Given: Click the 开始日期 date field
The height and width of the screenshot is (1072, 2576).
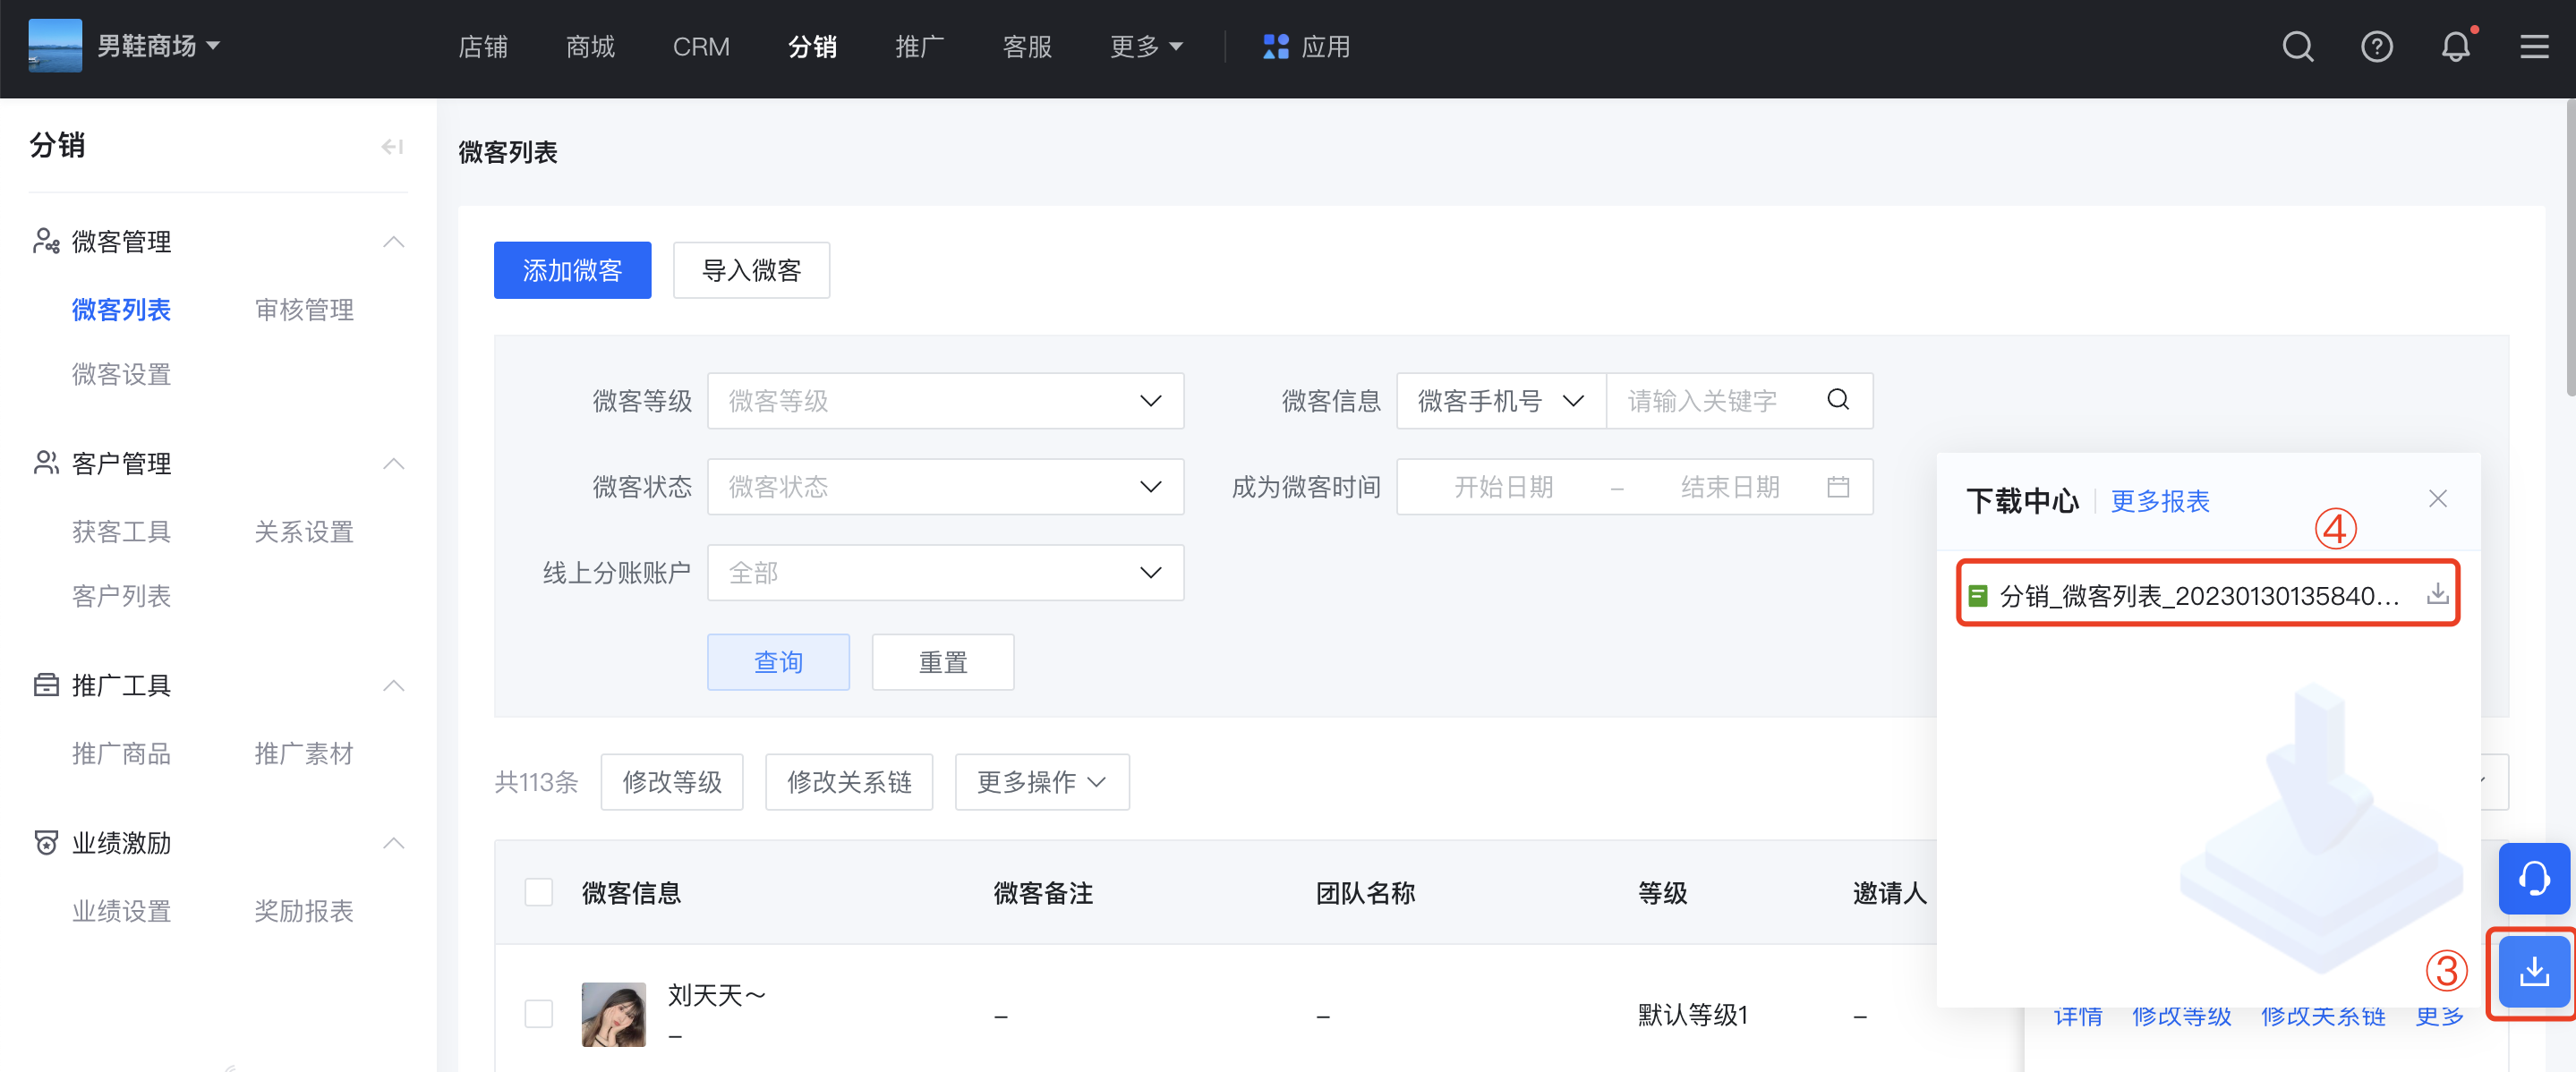Looking at the screenshot, I should click(x=1503, y=487).
